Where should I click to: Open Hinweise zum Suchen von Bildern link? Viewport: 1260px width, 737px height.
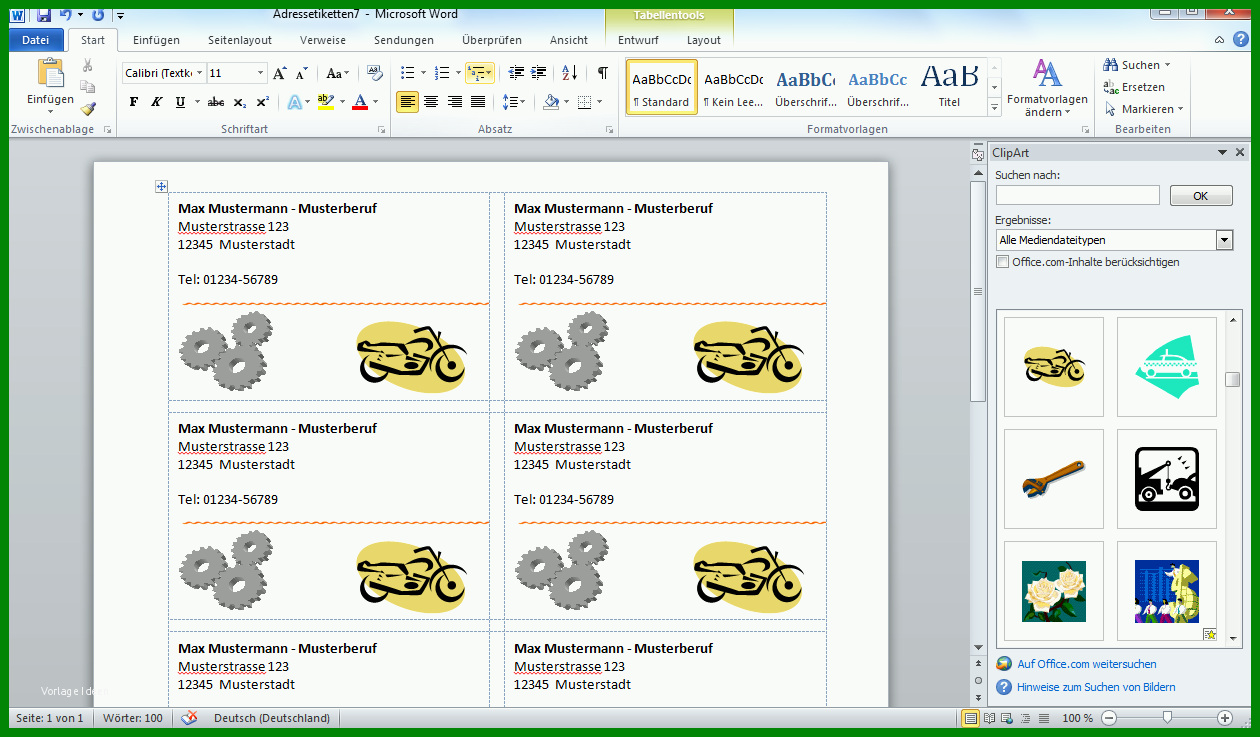click(1096, 687)
